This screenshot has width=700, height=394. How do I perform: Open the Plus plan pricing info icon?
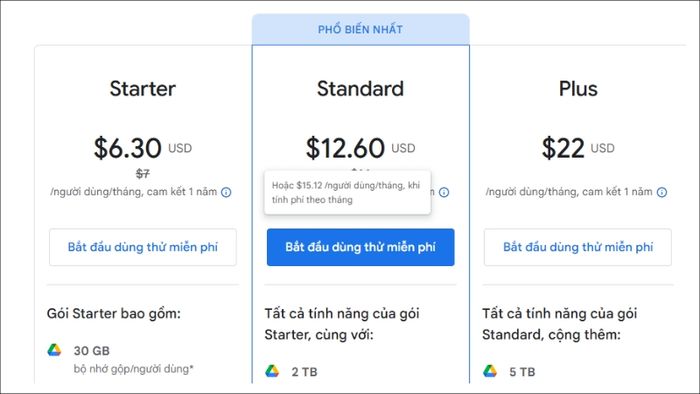click(x=662, y=192)
